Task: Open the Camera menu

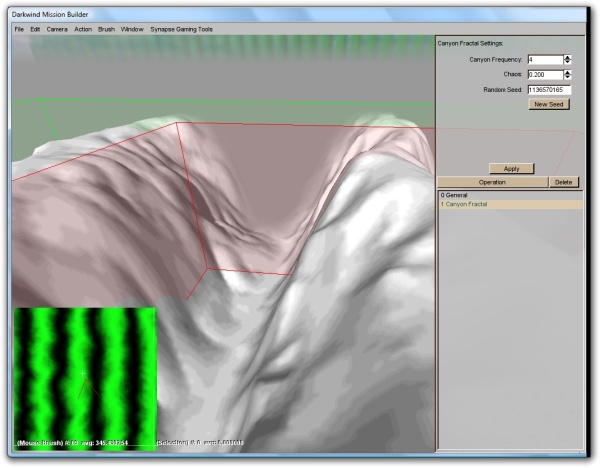Action: click(x=57, y=29)
